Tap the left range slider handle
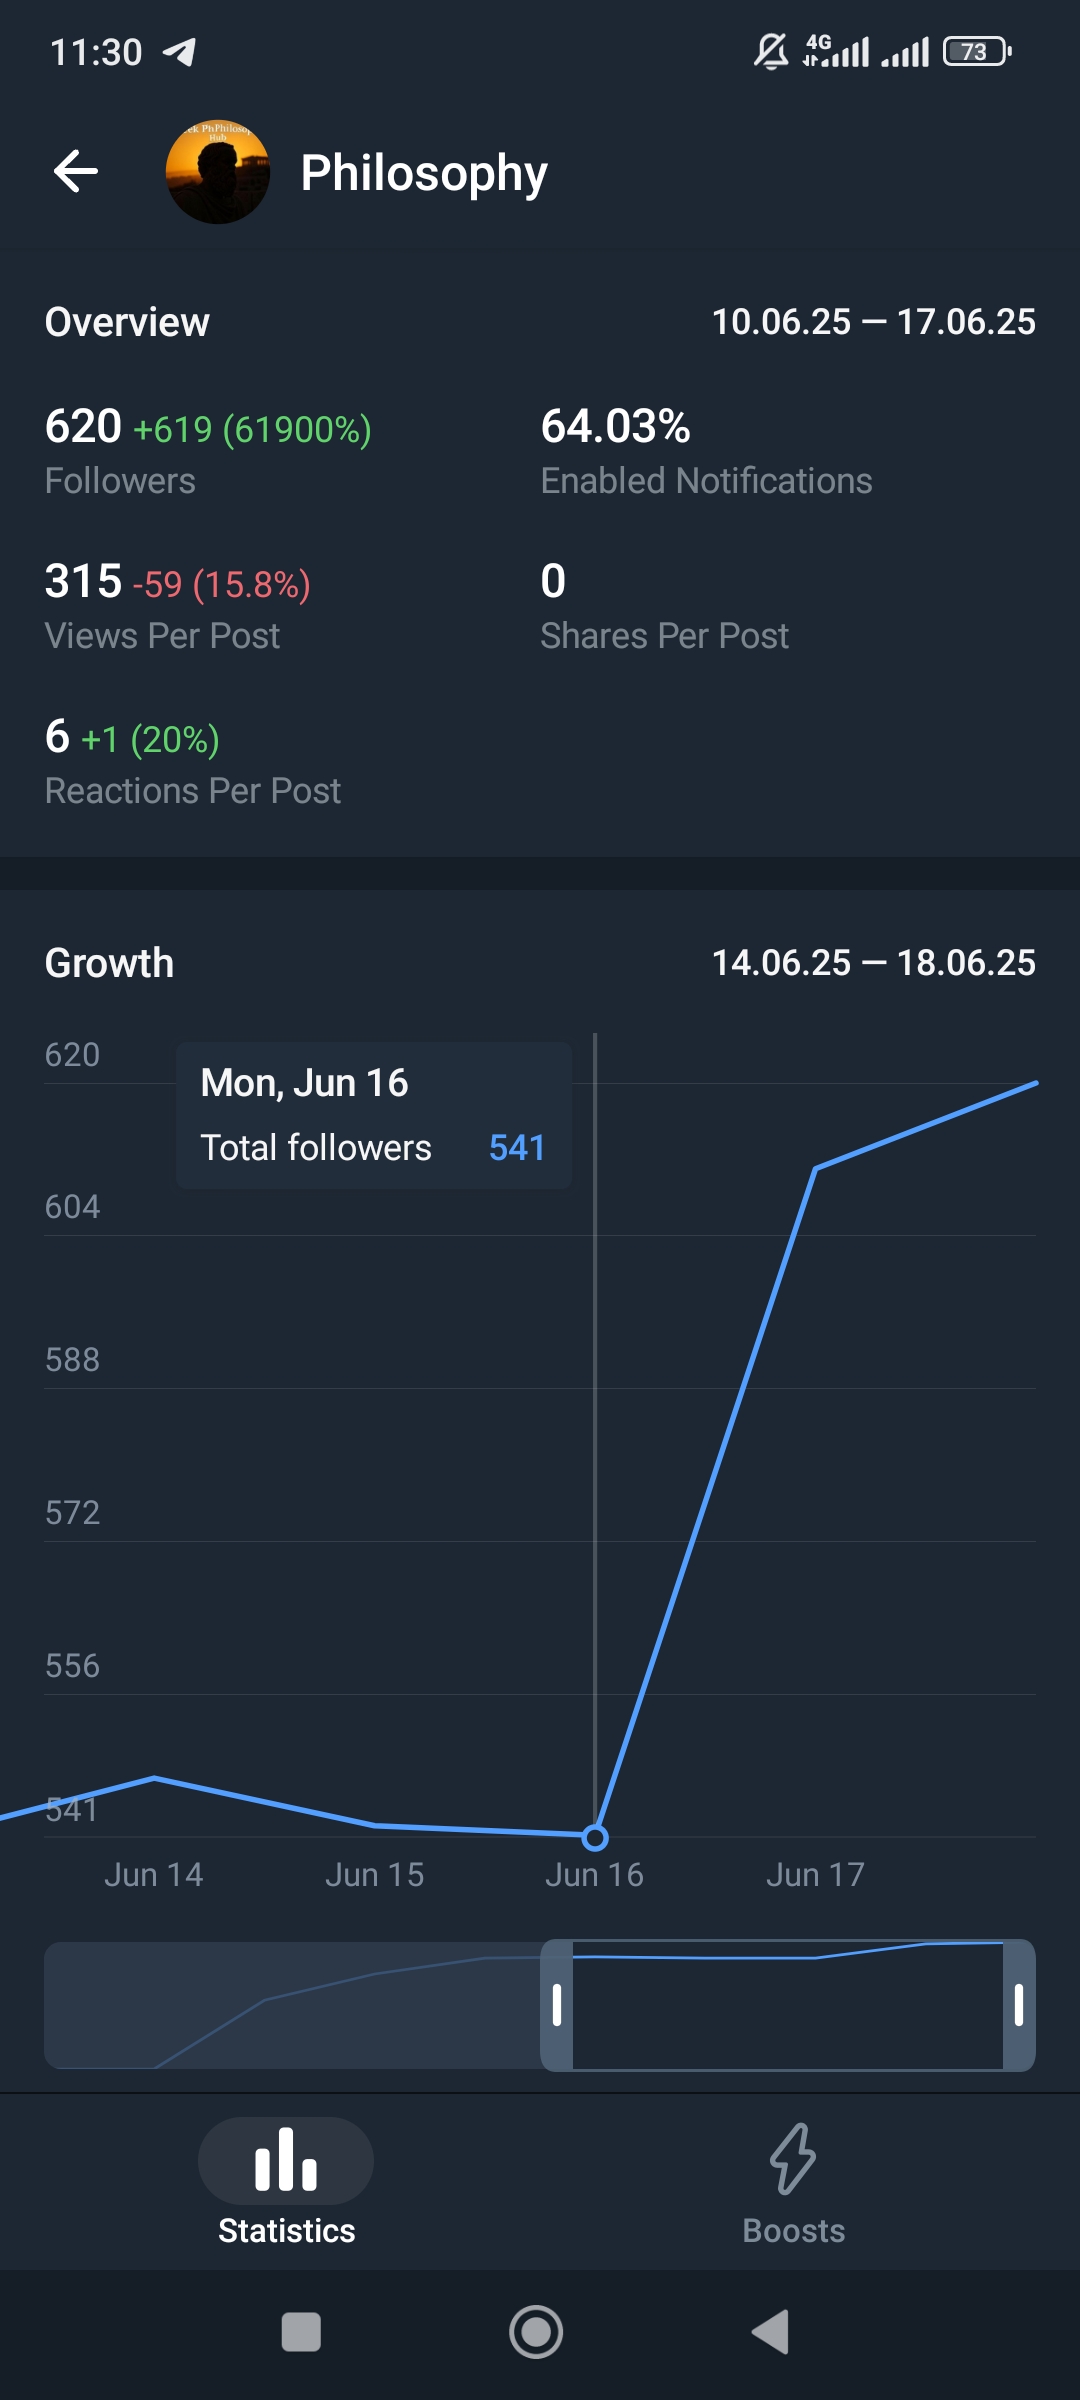This screenshot has width=1080, height=2400. 557,2005
